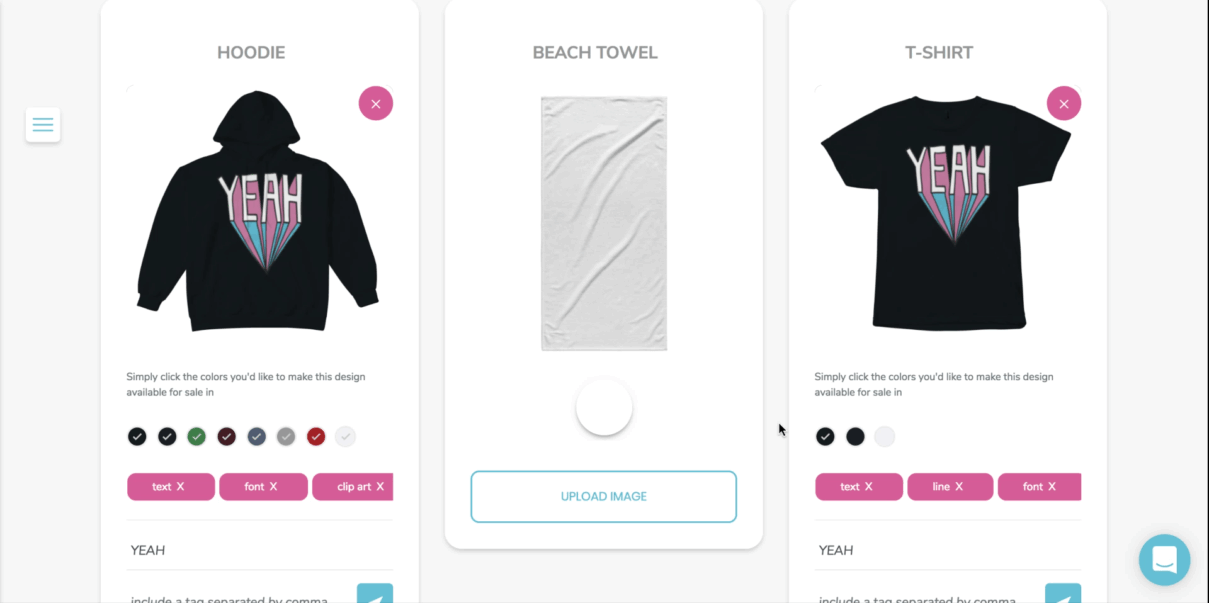Open the hamburger menu icon
1209x603 pixels.
43,125
